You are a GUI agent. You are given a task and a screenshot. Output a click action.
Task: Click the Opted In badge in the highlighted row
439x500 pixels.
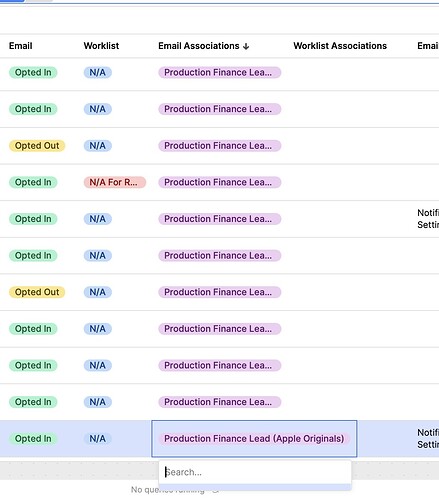33,439
